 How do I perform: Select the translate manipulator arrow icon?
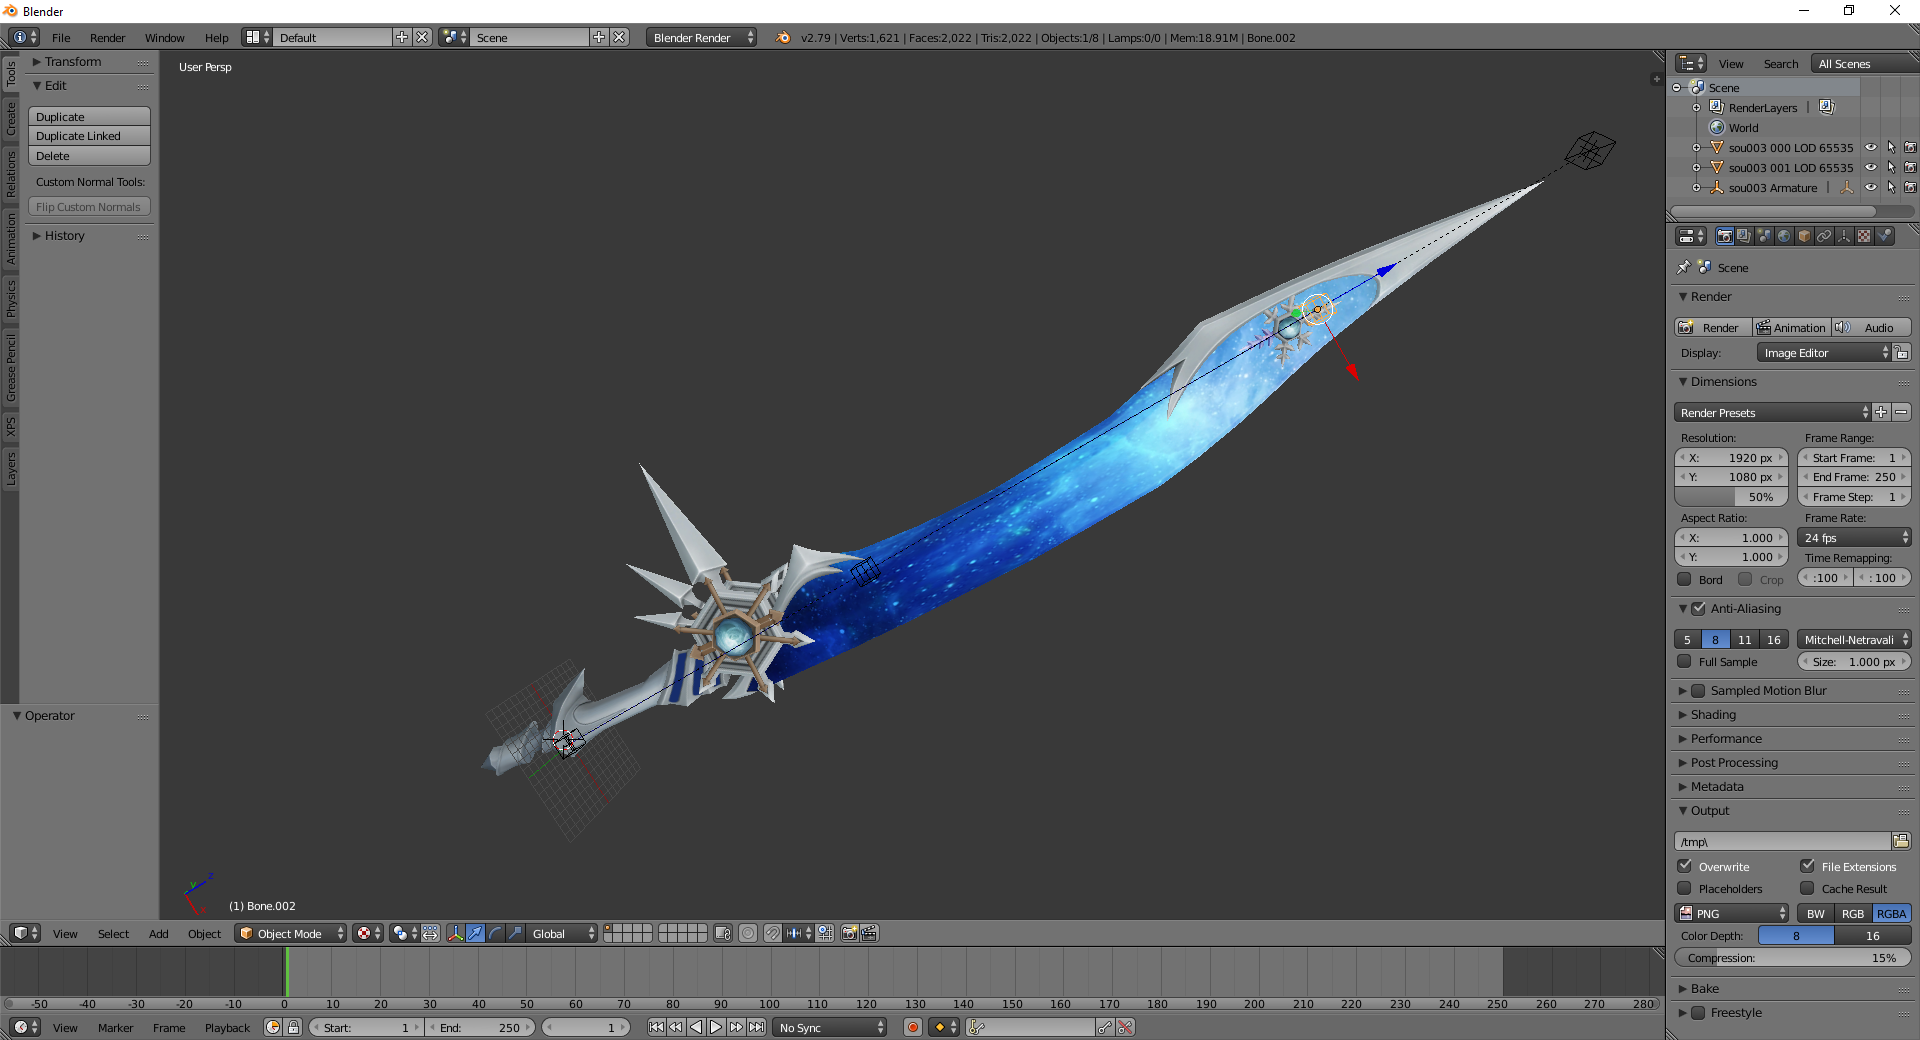tap(476, 933)
